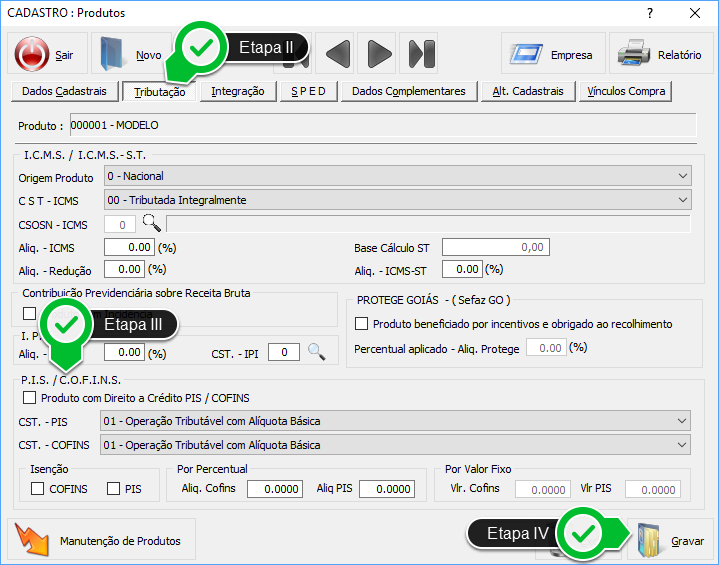Click the Relatório printer icon
This screenshot has height=565, width=719.
click(633, 55)
